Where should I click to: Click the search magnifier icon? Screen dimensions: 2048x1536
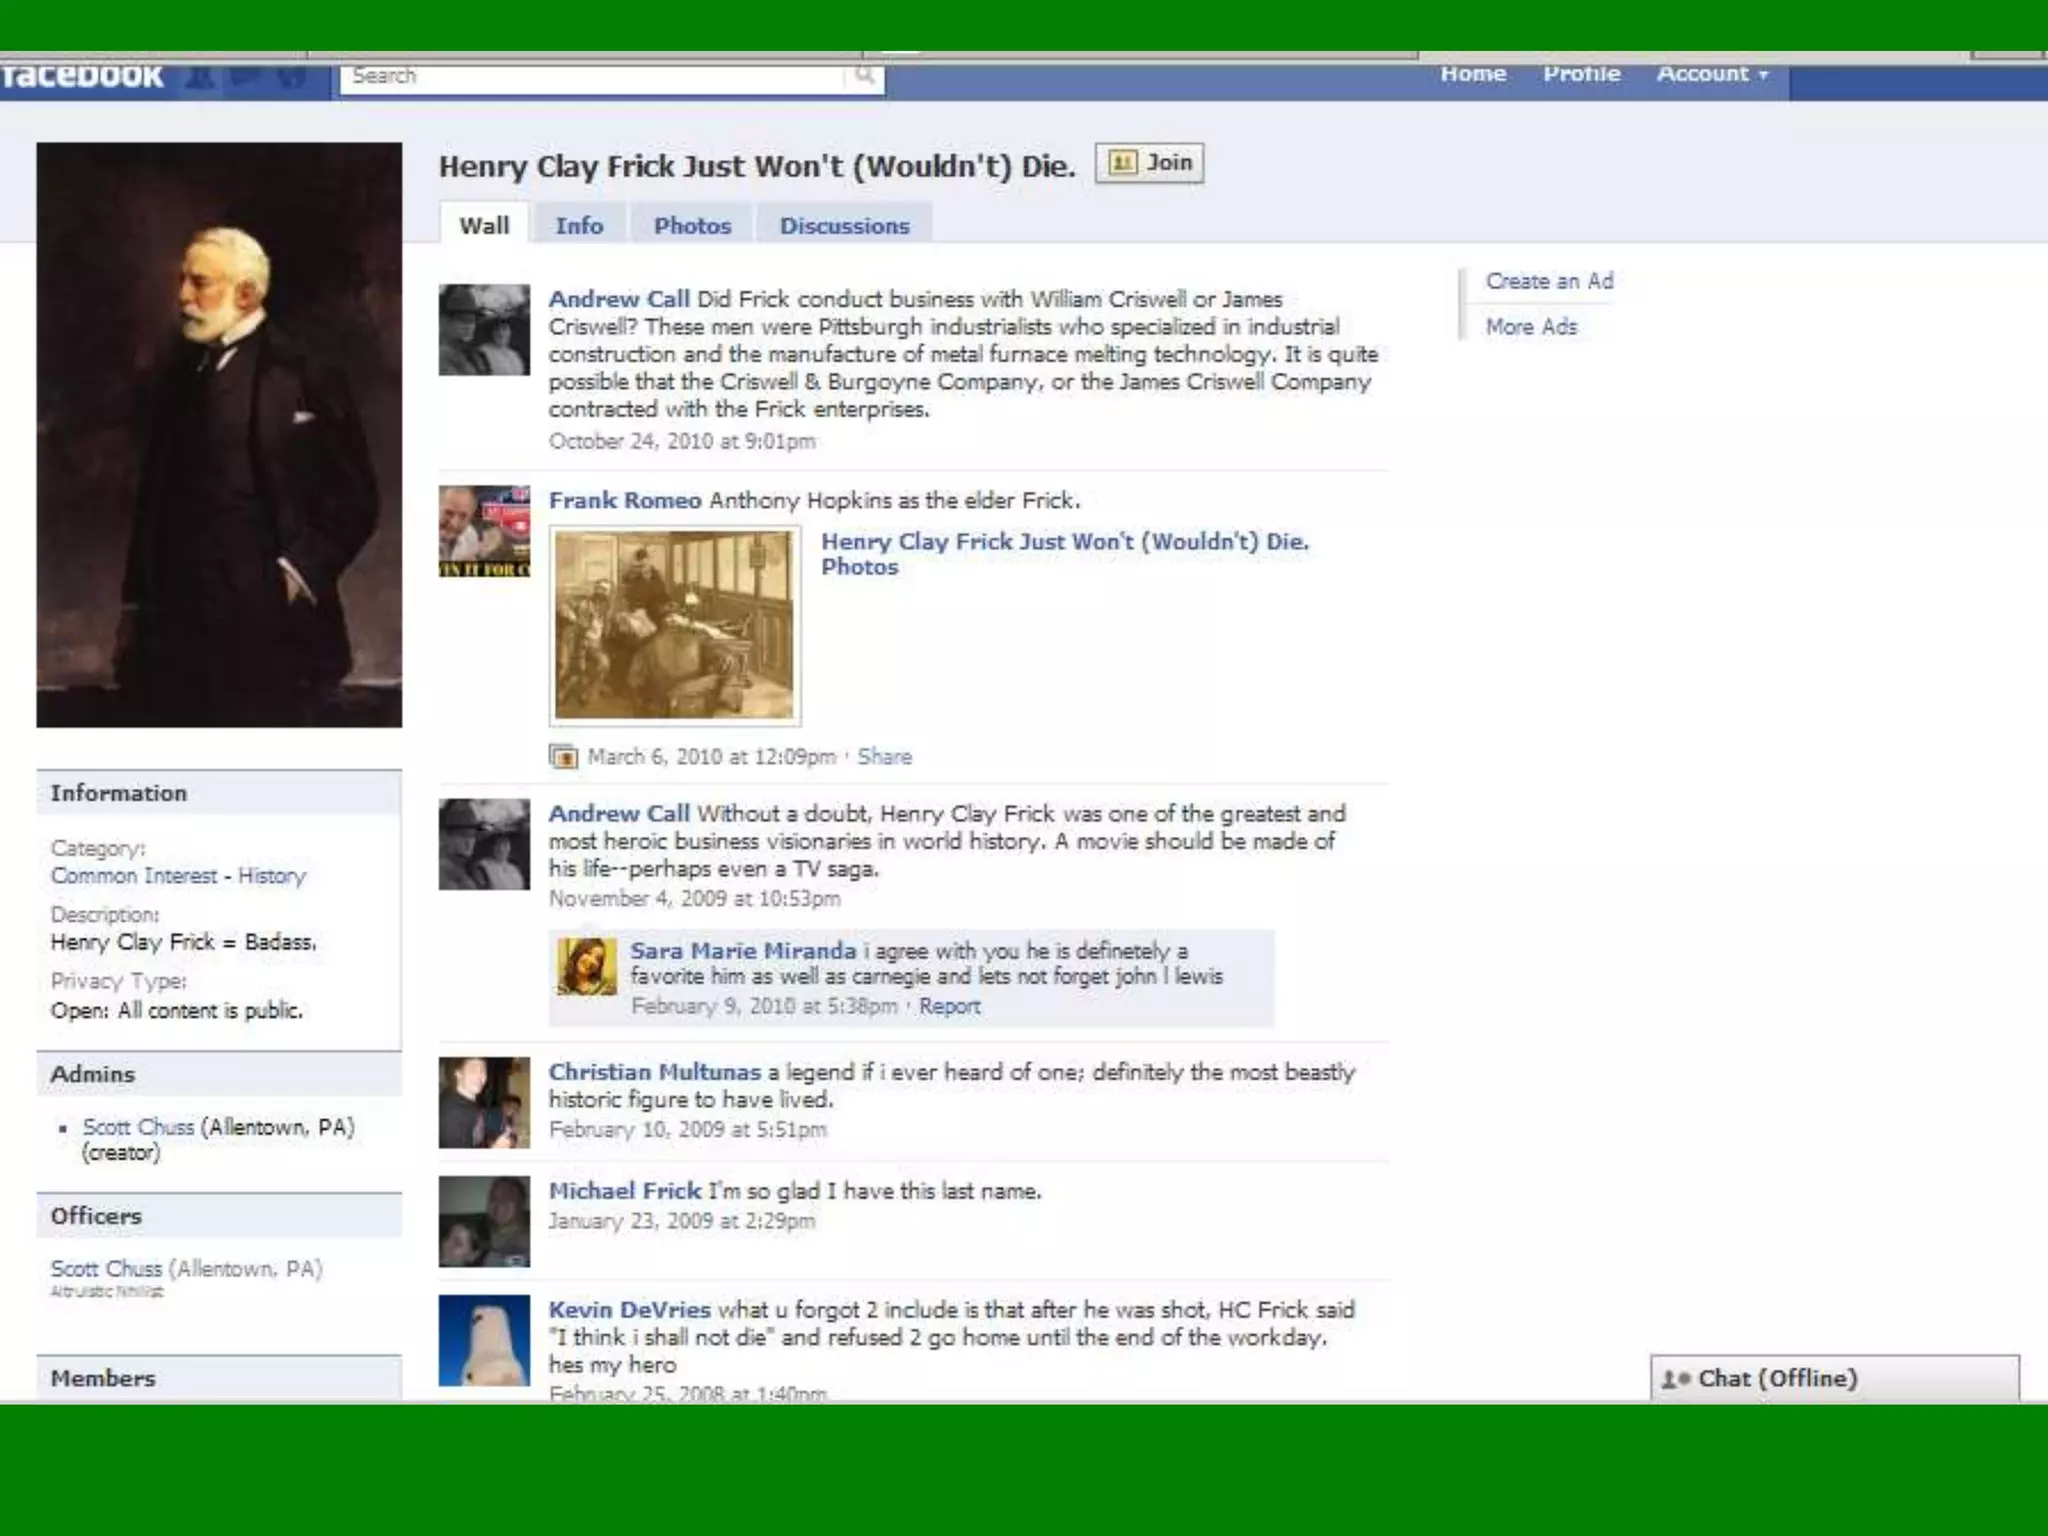click(865, 75)
